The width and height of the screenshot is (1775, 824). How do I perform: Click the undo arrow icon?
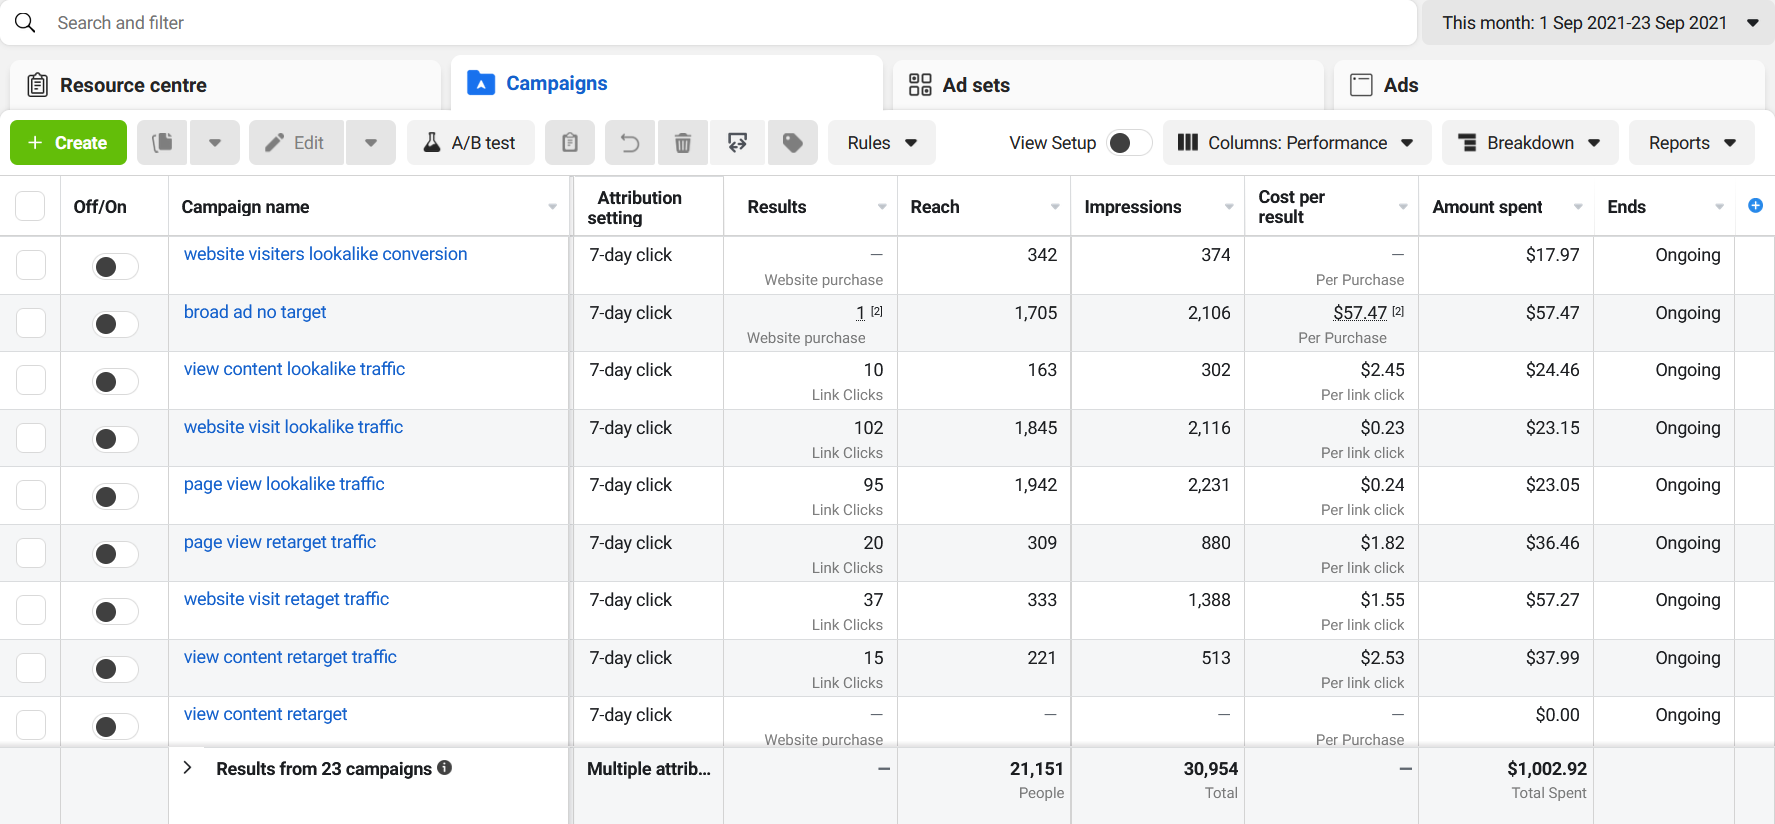click(630, 143)
